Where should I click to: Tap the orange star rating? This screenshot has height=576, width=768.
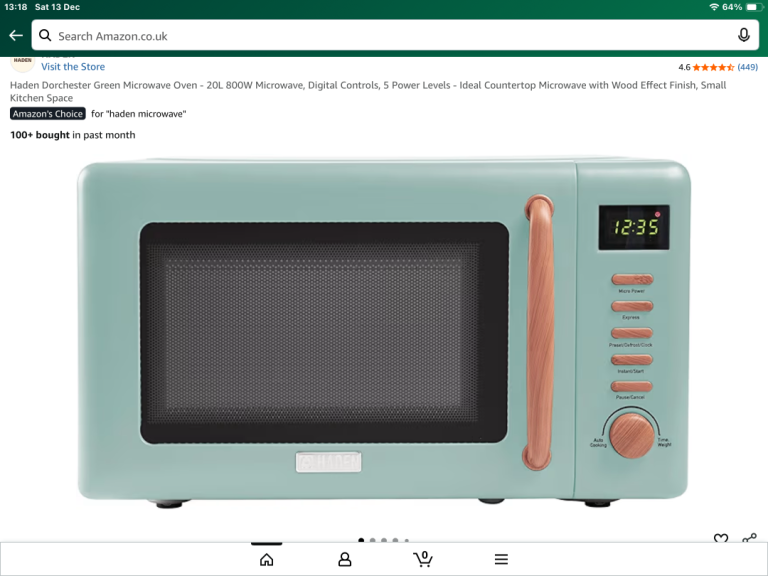tap(713, 67)
